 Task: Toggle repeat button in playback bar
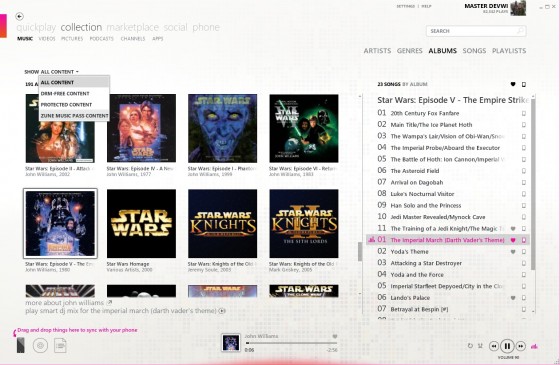coord(470,346)
